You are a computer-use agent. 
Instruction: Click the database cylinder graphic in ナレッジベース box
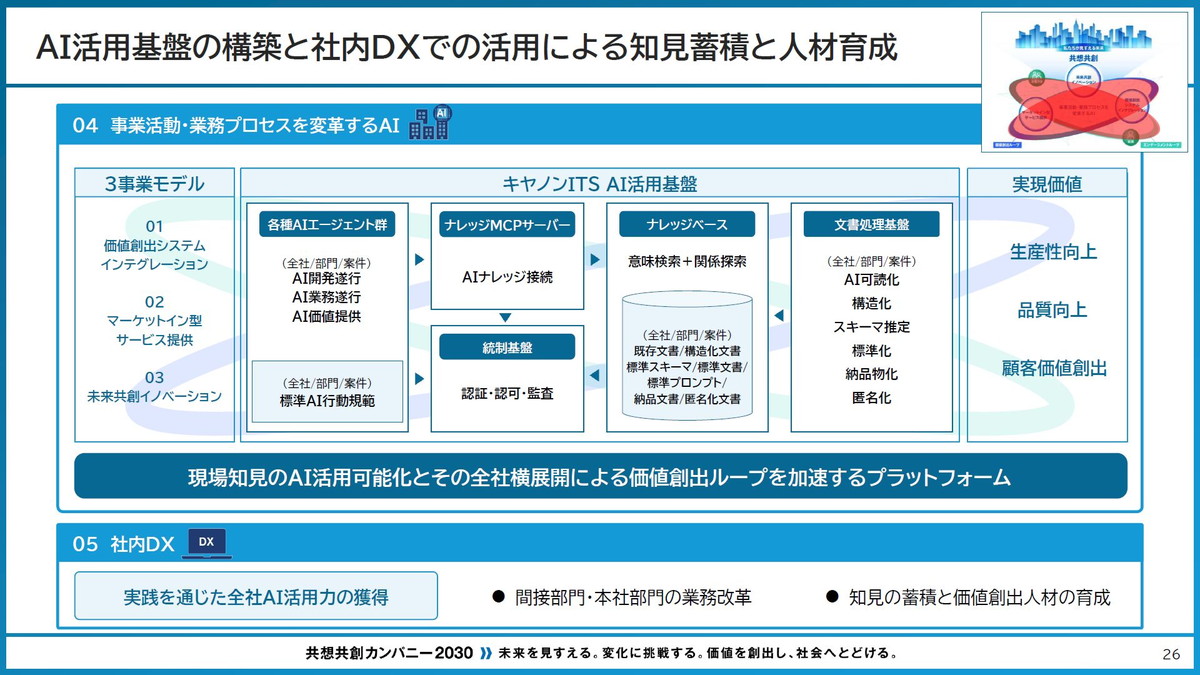point(685,355)
